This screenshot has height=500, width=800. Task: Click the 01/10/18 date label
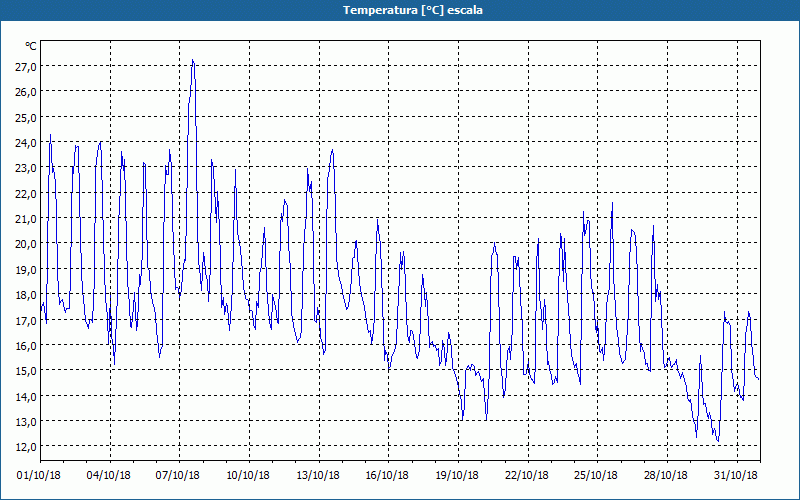[39, 476]
